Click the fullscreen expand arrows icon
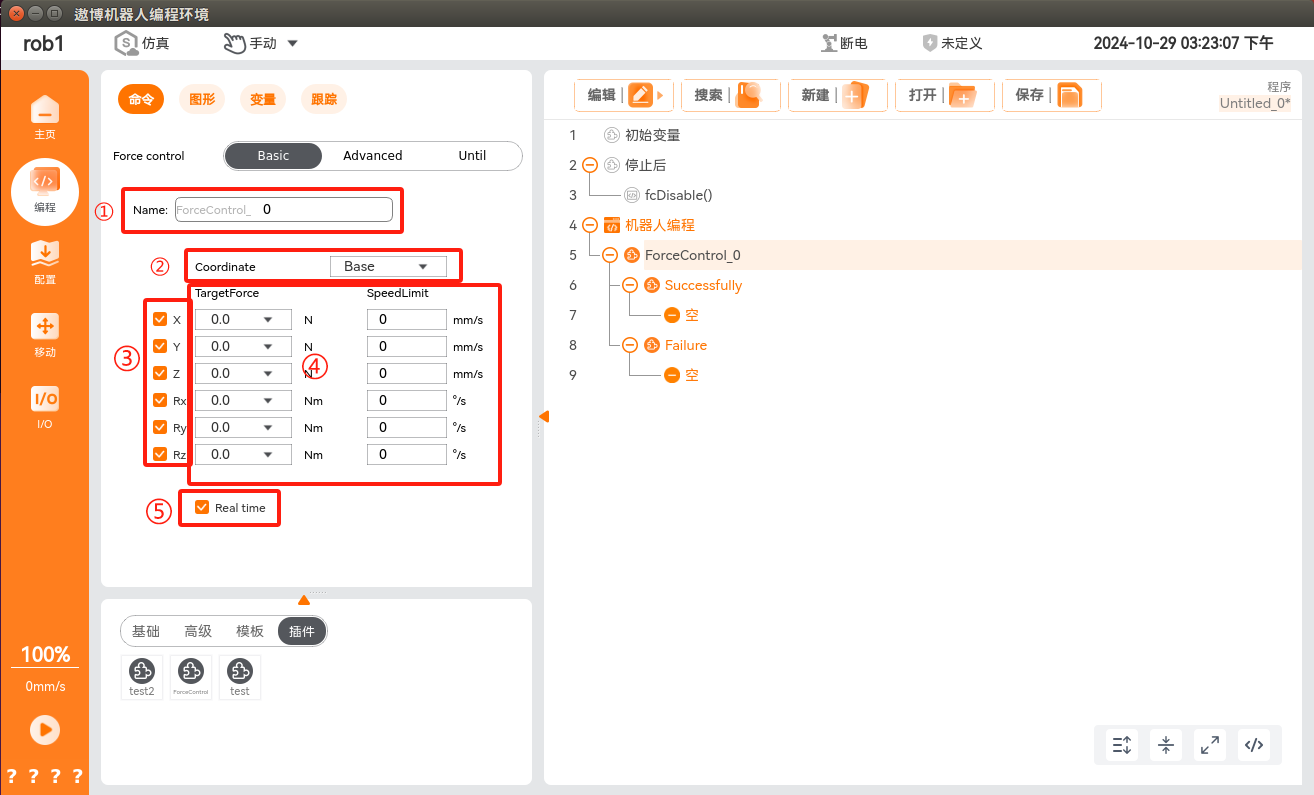This screenshot has height=795, width=1314. tap(1210, 745)
